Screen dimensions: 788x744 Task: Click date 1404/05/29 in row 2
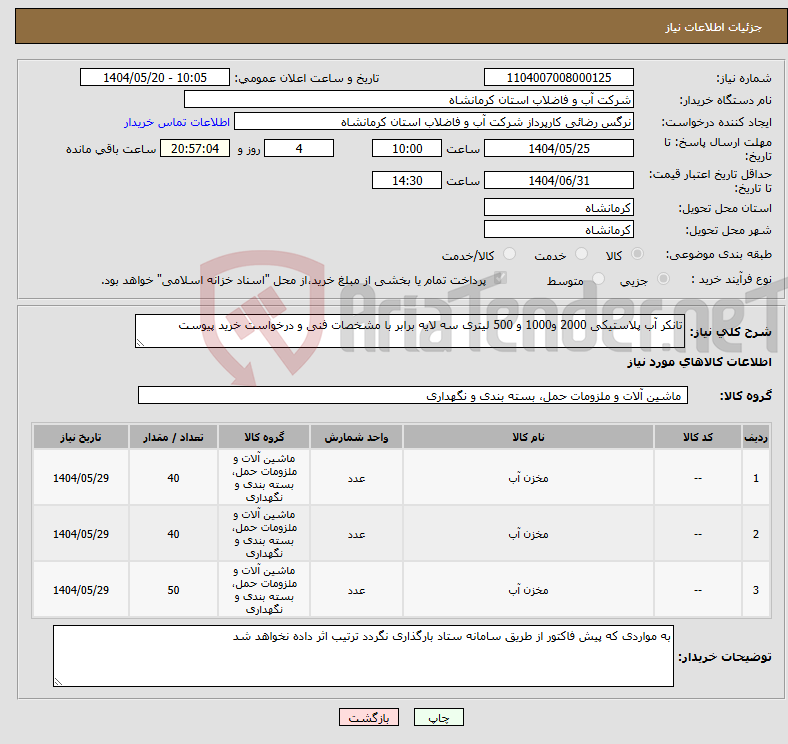point(81,534)
